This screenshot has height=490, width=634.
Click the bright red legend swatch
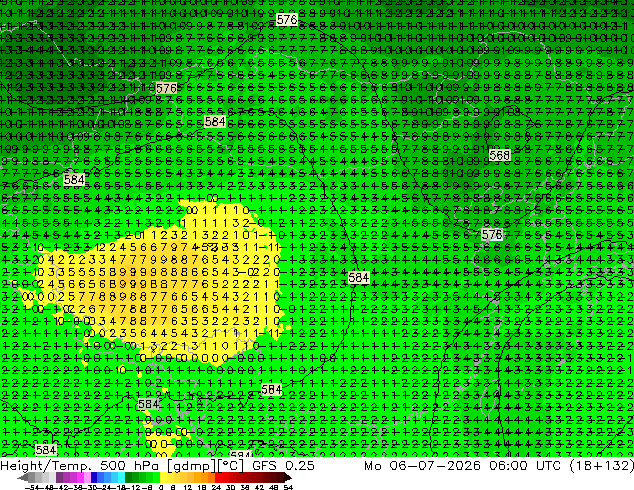[x=218, y=477]
